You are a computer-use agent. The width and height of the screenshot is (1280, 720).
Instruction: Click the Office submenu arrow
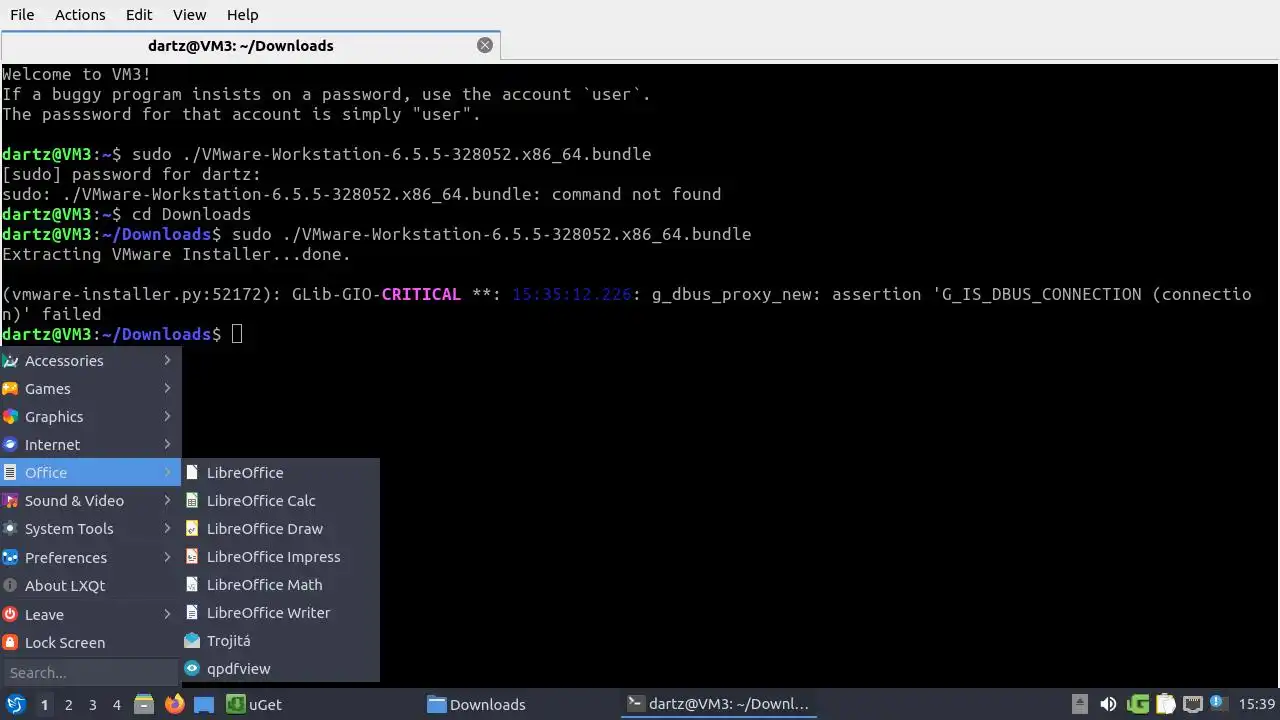coord(168,472)
